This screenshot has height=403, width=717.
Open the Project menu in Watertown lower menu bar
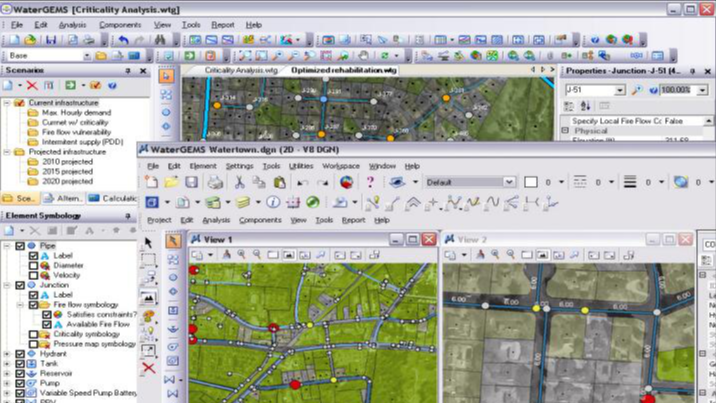point(159,220)
